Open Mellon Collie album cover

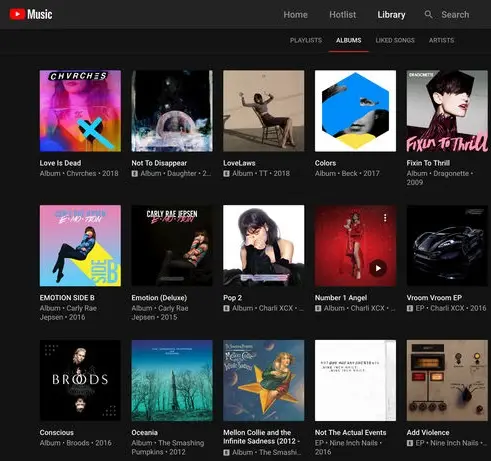pos(264,380)
